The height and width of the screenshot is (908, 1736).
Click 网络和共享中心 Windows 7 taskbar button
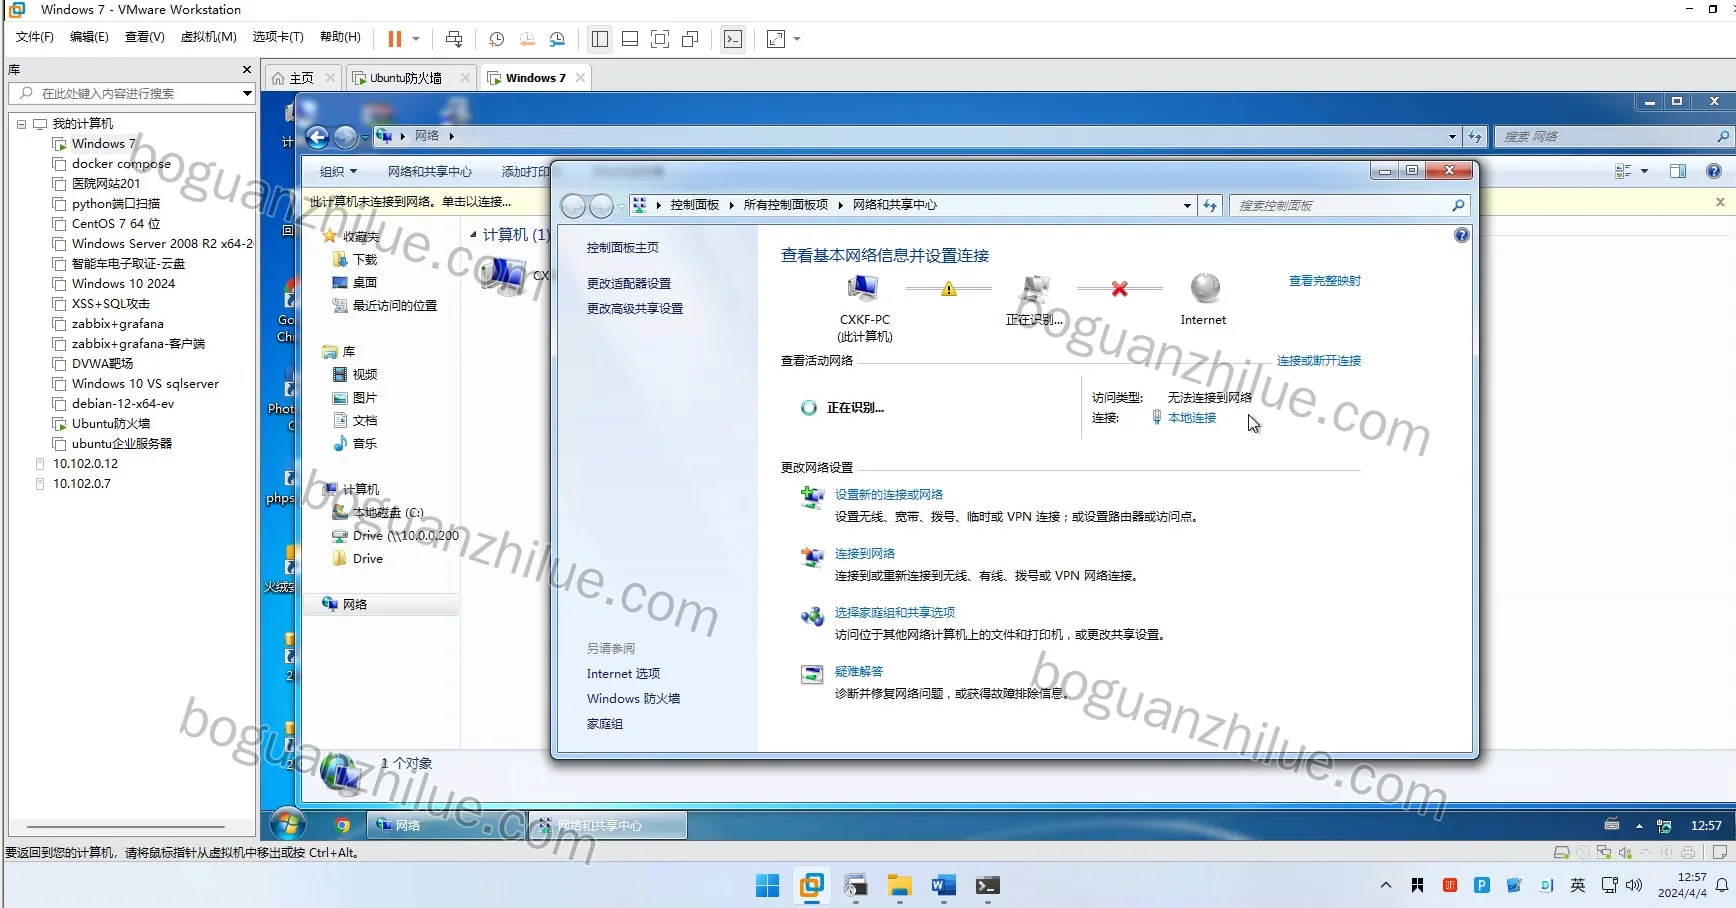pyautogui.click(x=608, y=825)
